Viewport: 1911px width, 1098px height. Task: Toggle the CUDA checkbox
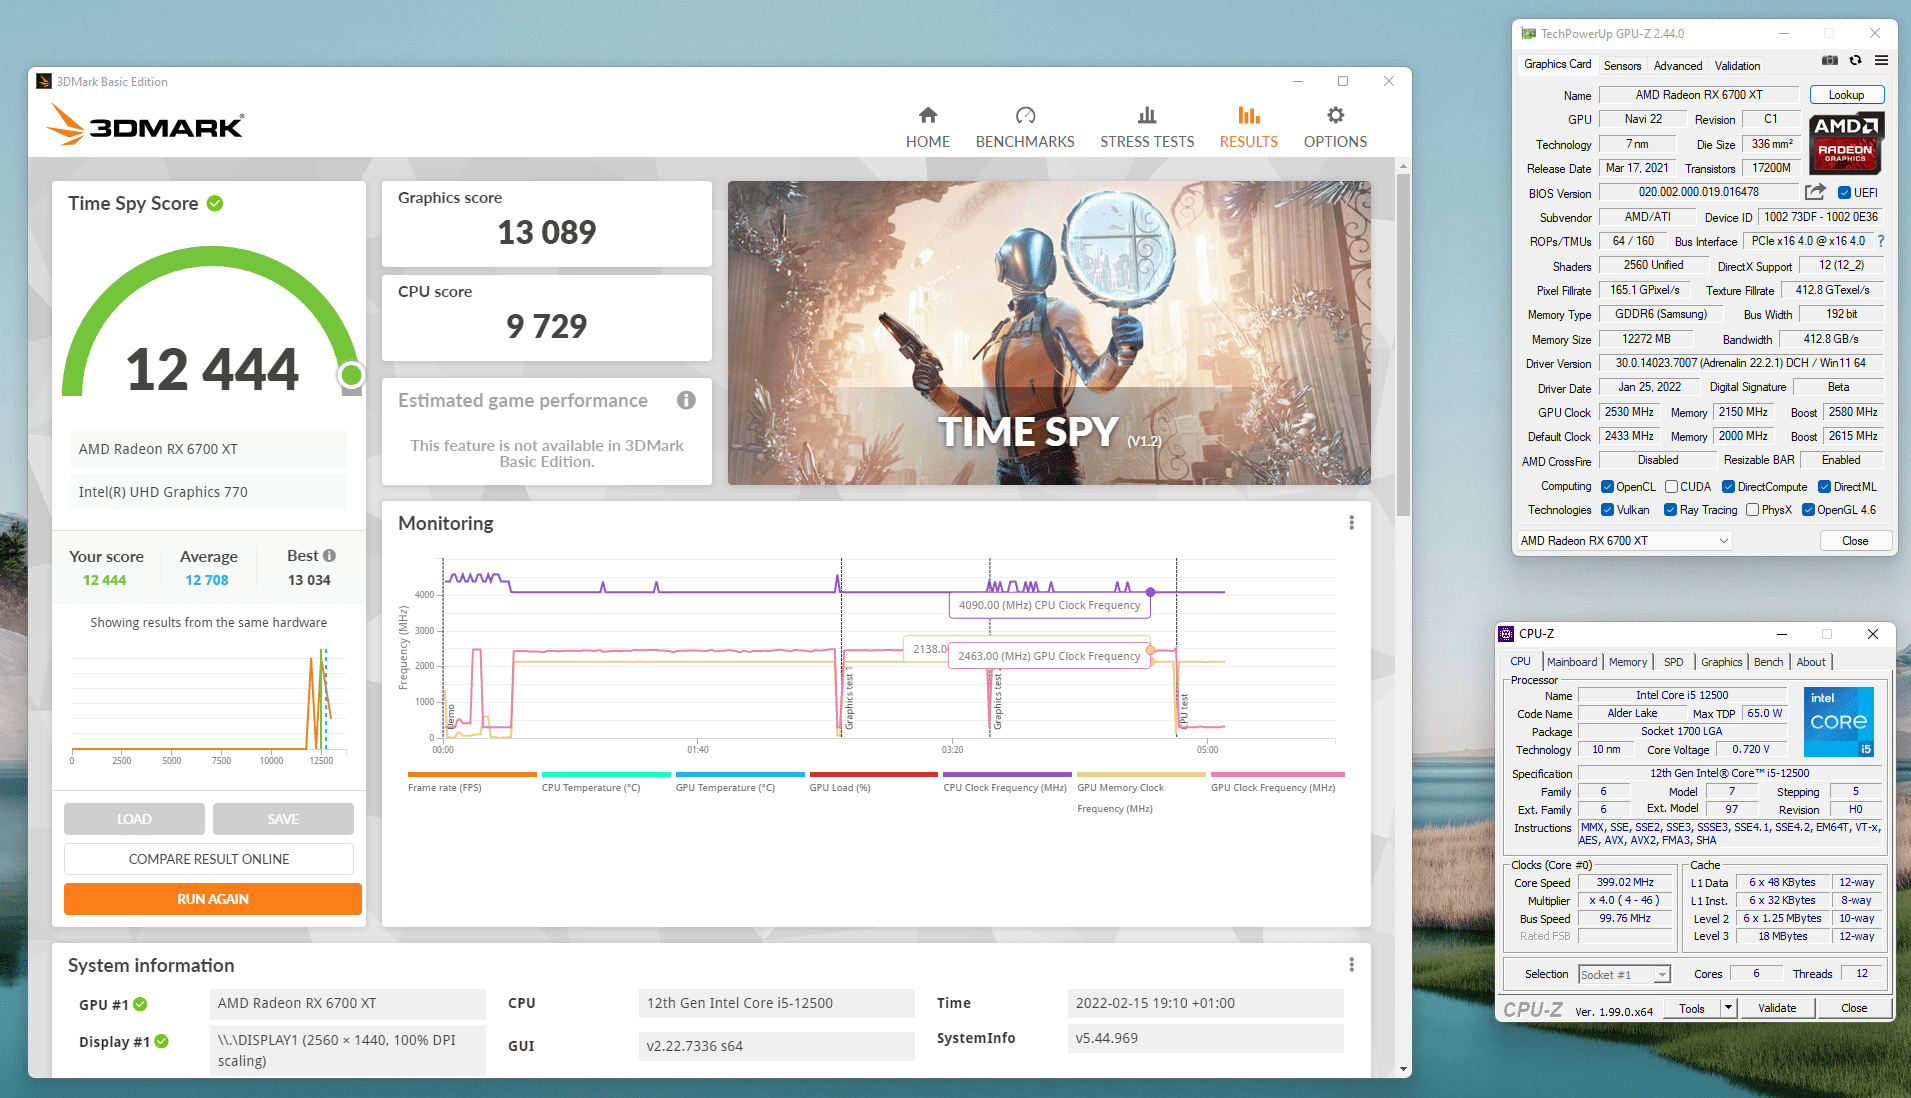pos(1671,487)
